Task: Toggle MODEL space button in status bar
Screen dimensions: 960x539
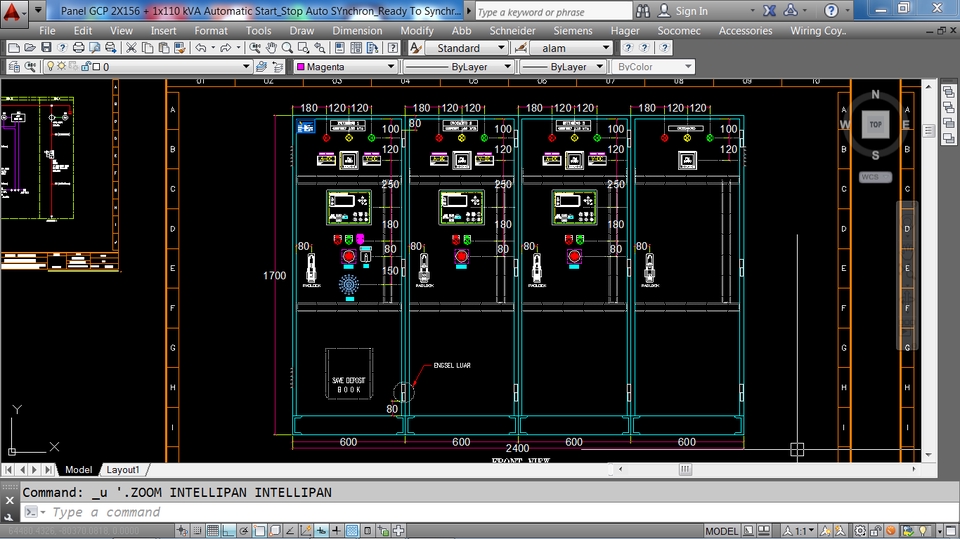Action: tap(722, 531)
